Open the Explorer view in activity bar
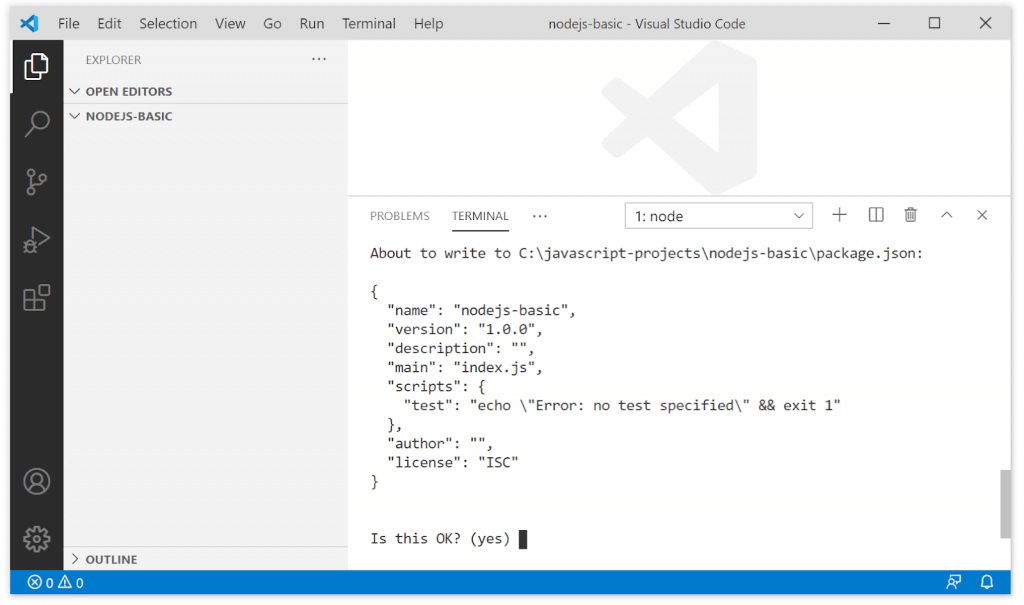1024x605 pixels. [37, 66]
